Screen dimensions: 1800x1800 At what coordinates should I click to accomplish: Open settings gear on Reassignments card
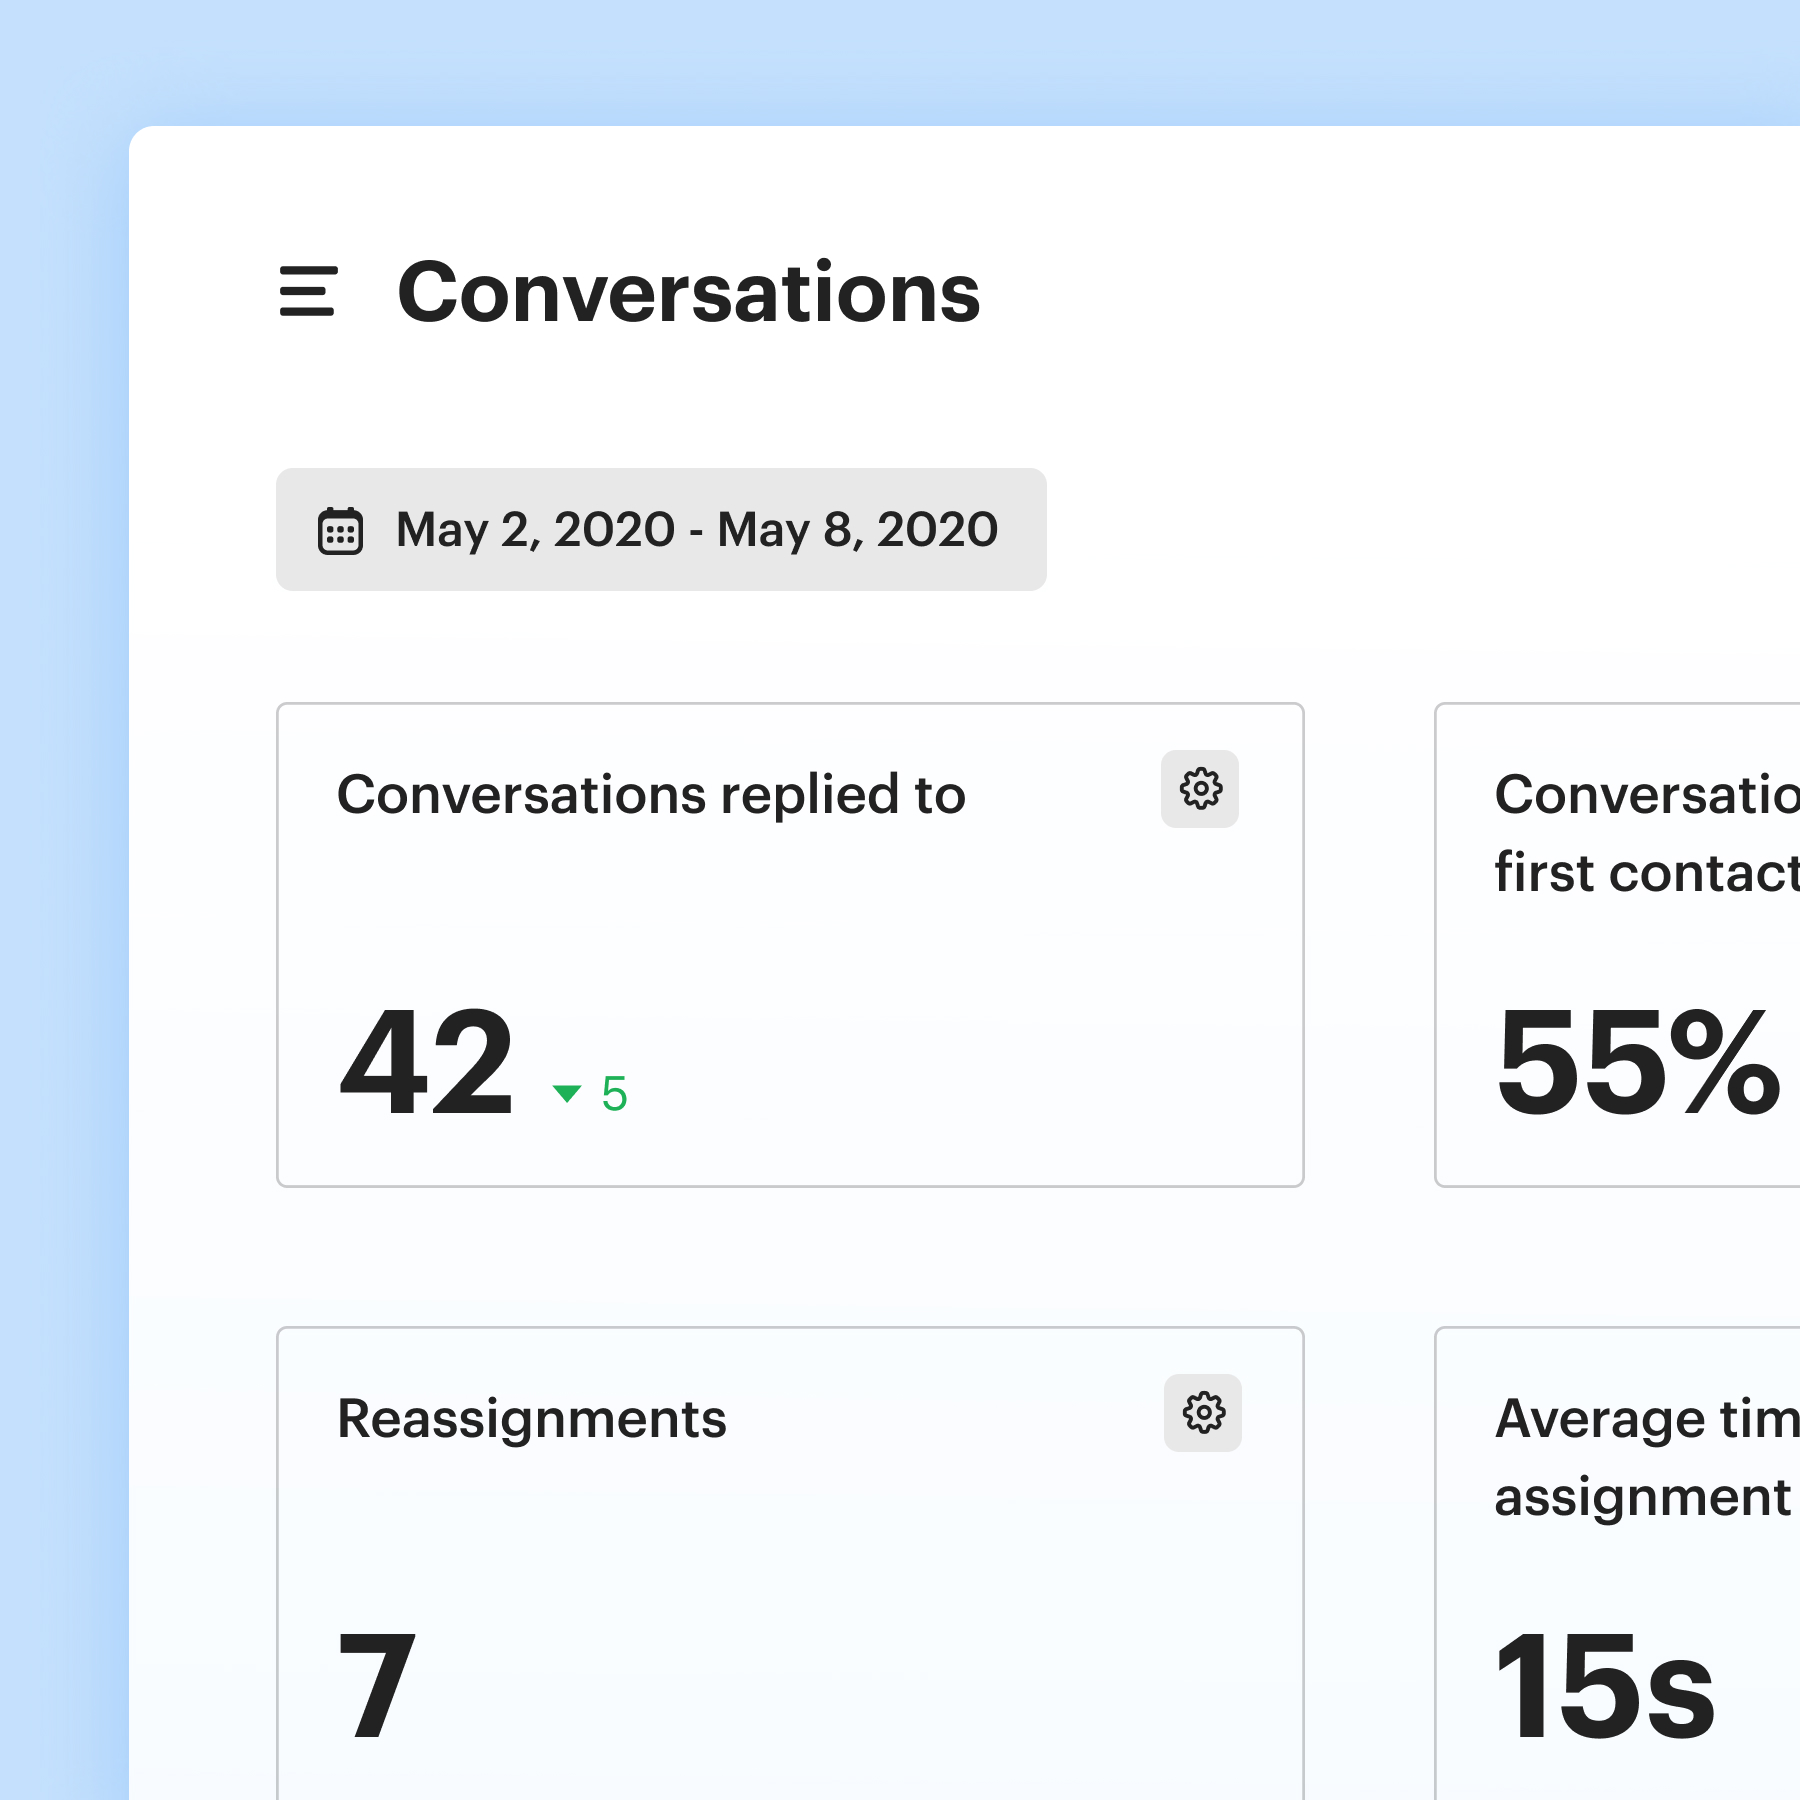(x=1203, y=1413)
